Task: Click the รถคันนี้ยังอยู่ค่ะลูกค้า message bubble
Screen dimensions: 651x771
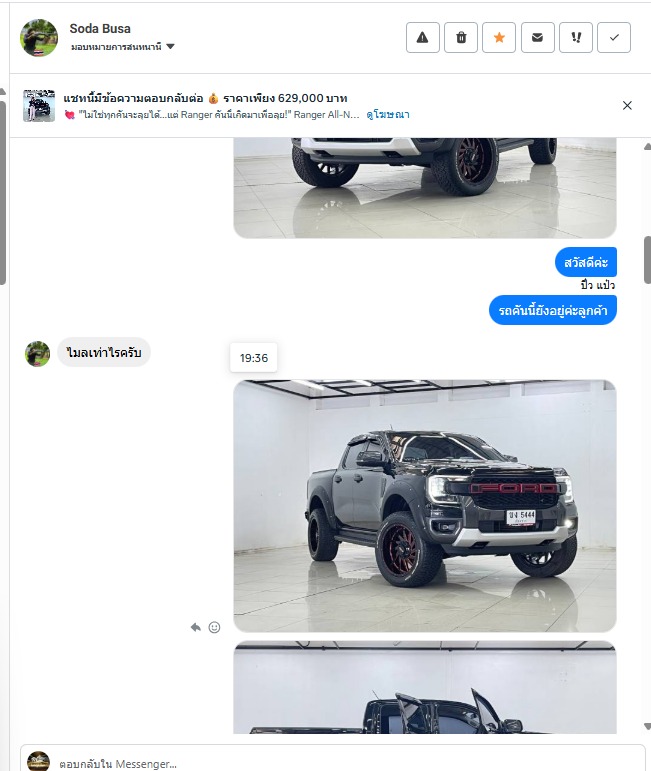Action: (x=553, y=310)
